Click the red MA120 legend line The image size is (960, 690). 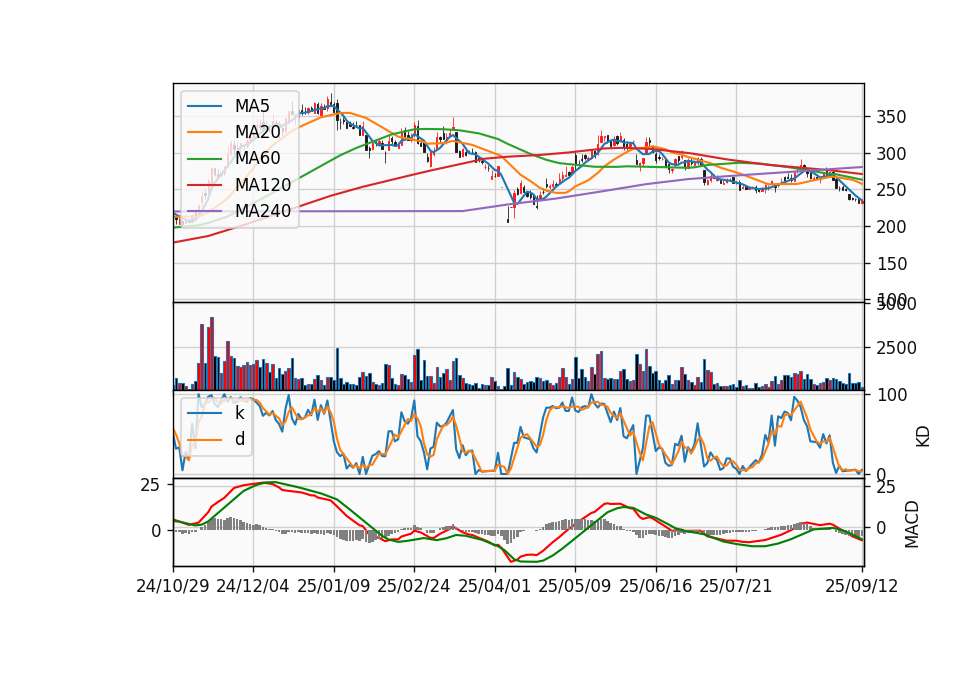(204, 184)
